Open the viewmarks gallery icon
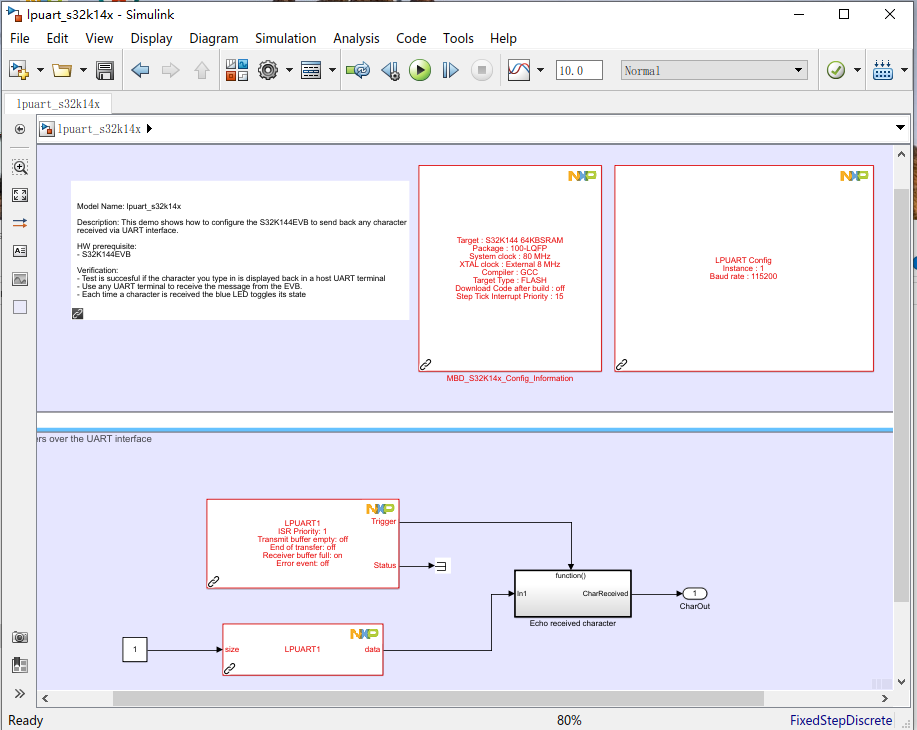 [x=20, y=665]
